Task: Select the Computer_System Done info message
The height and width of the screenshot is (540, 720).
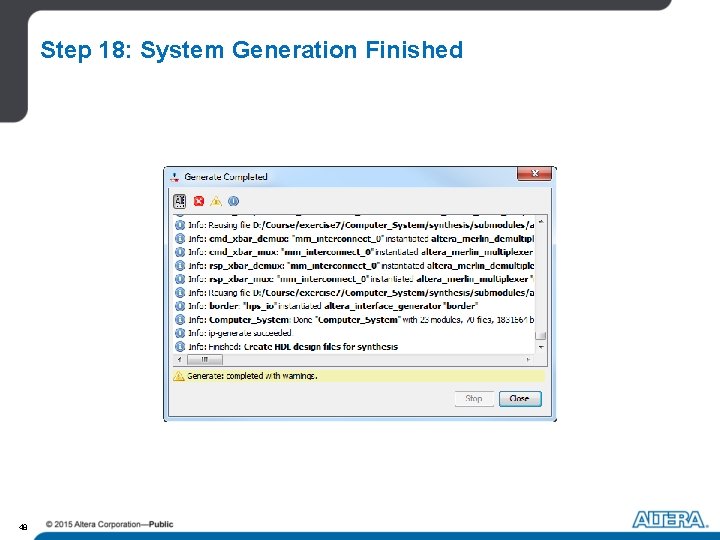Action: click(354, 320)
